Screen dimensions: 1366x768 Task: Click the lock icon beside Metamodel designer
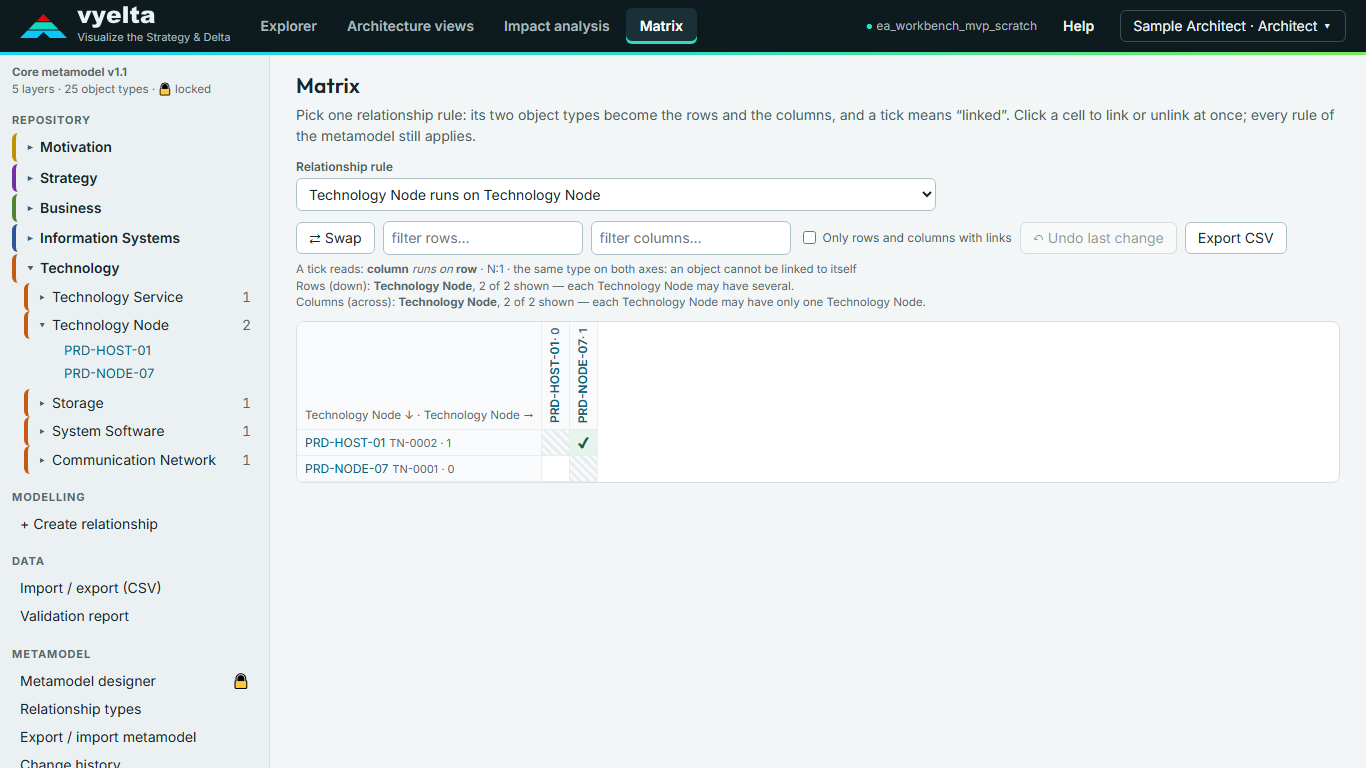tap(241, 681)
